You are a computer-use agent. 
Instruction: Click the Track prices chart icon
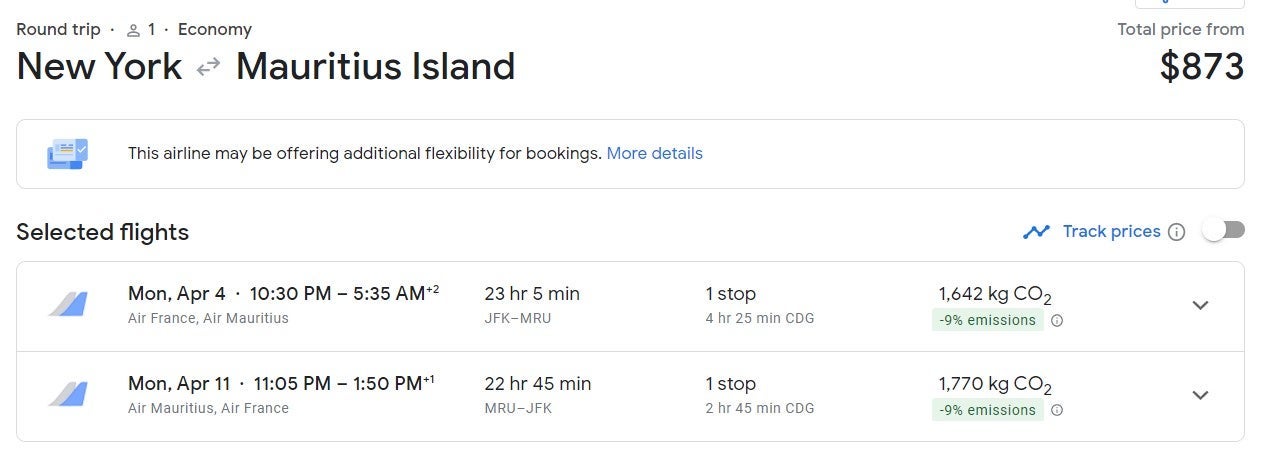point(1036,232)
